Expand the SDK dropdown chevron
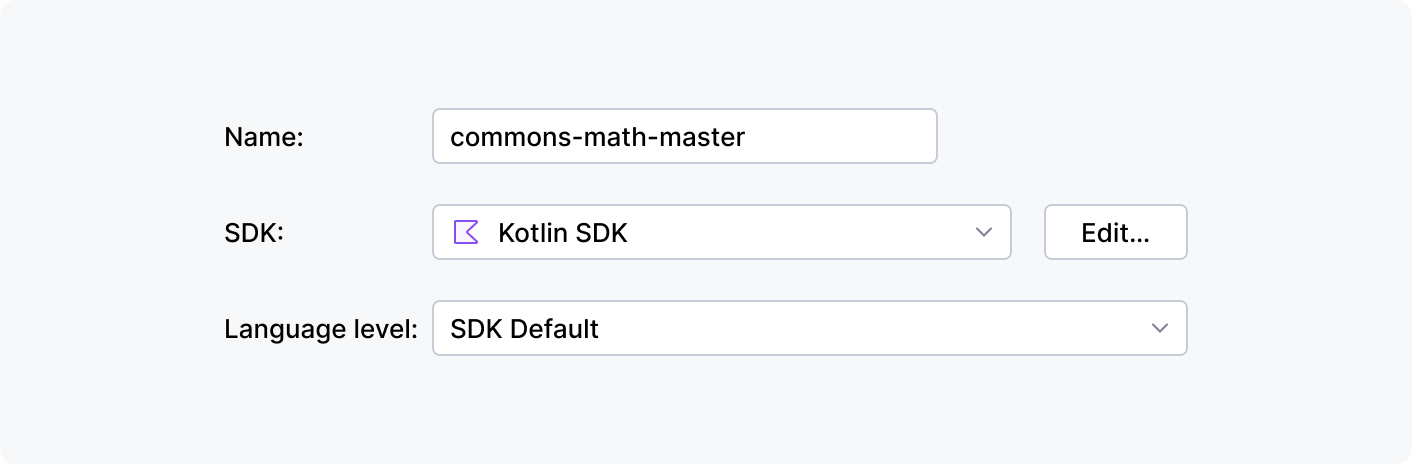This screenshot has width=1412, height=464. [x=984, y=232]
